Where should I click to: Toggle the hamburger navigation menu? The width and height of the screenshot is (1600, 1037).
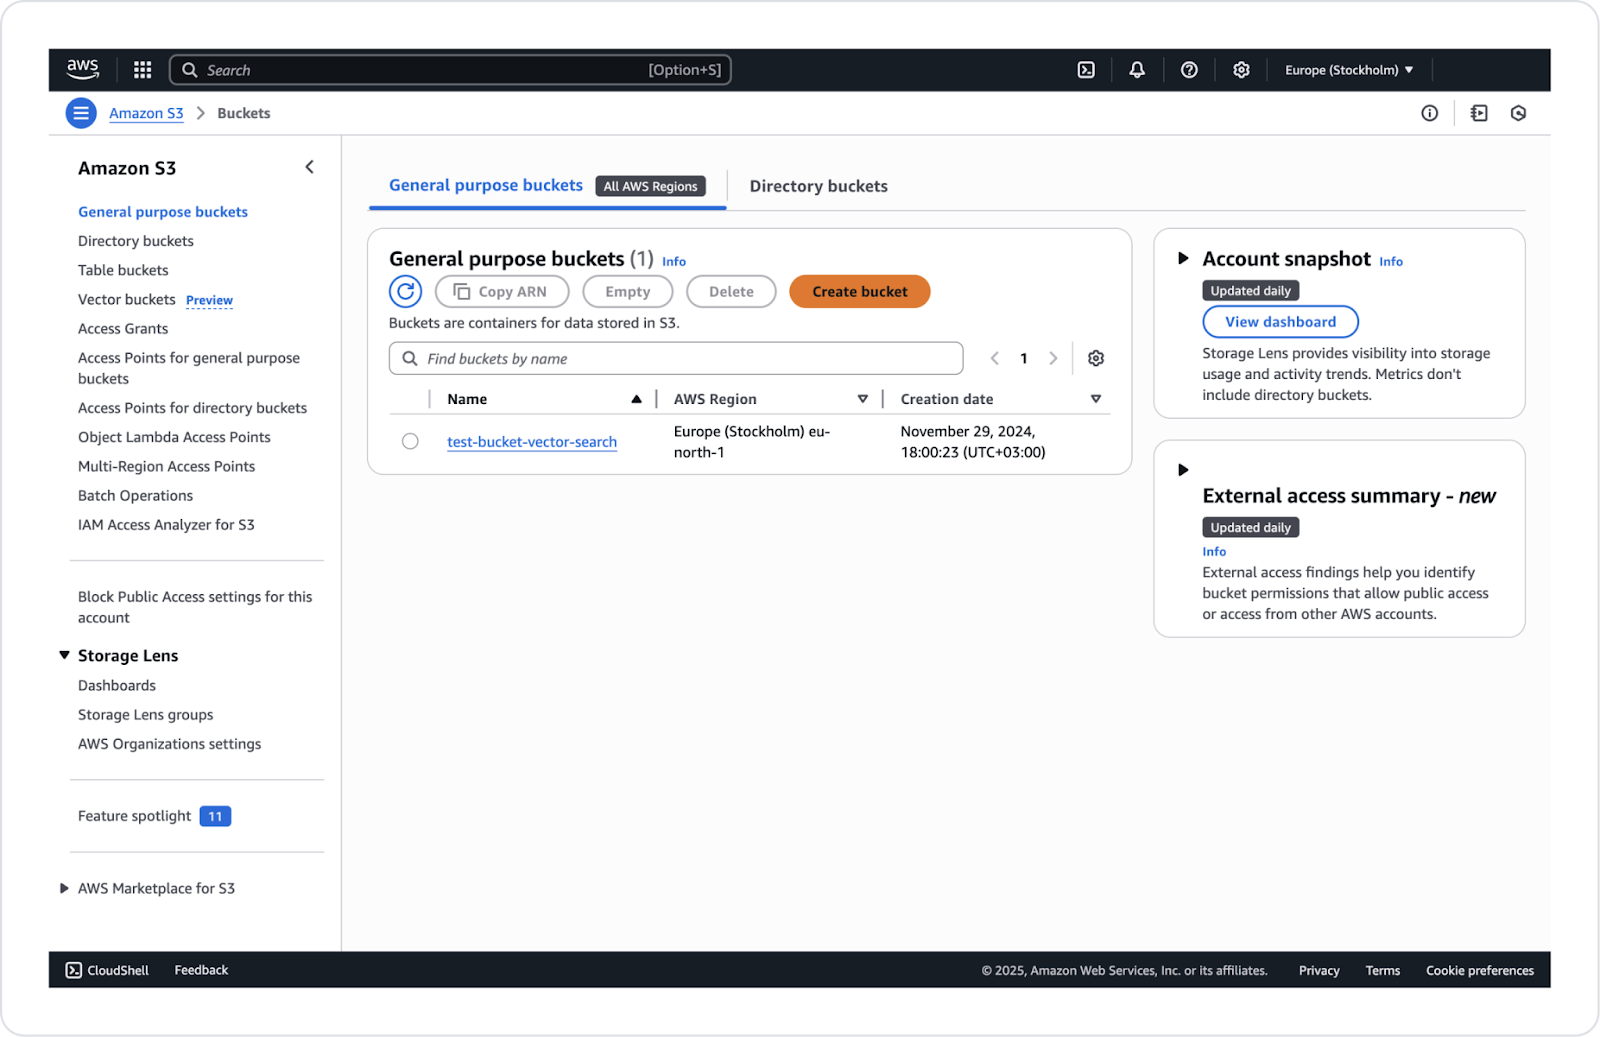(81, 113)
